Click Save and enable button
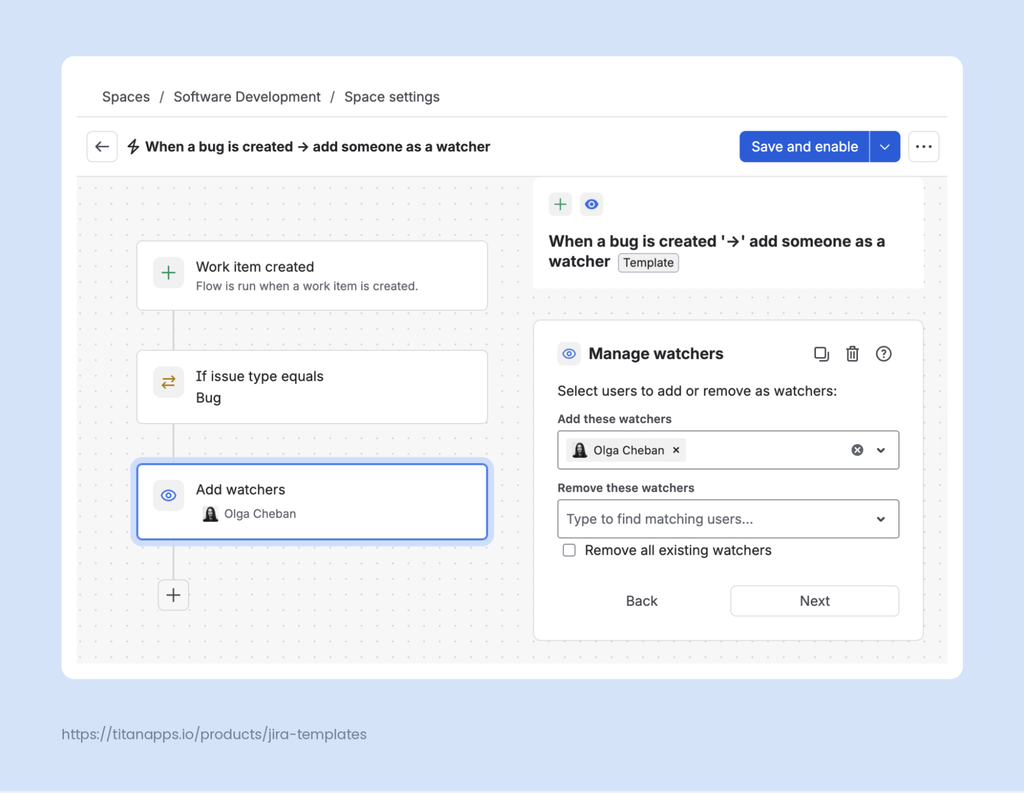The width and height of the screenshot is (1024, 793). tap(805, 146)
